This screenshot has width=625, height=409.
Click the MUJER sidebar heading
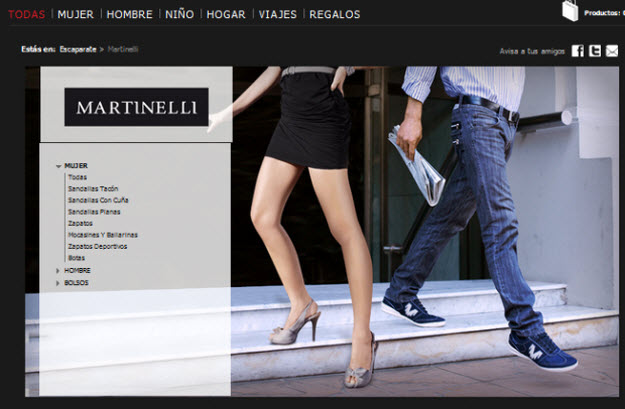(x=76, y=165)
